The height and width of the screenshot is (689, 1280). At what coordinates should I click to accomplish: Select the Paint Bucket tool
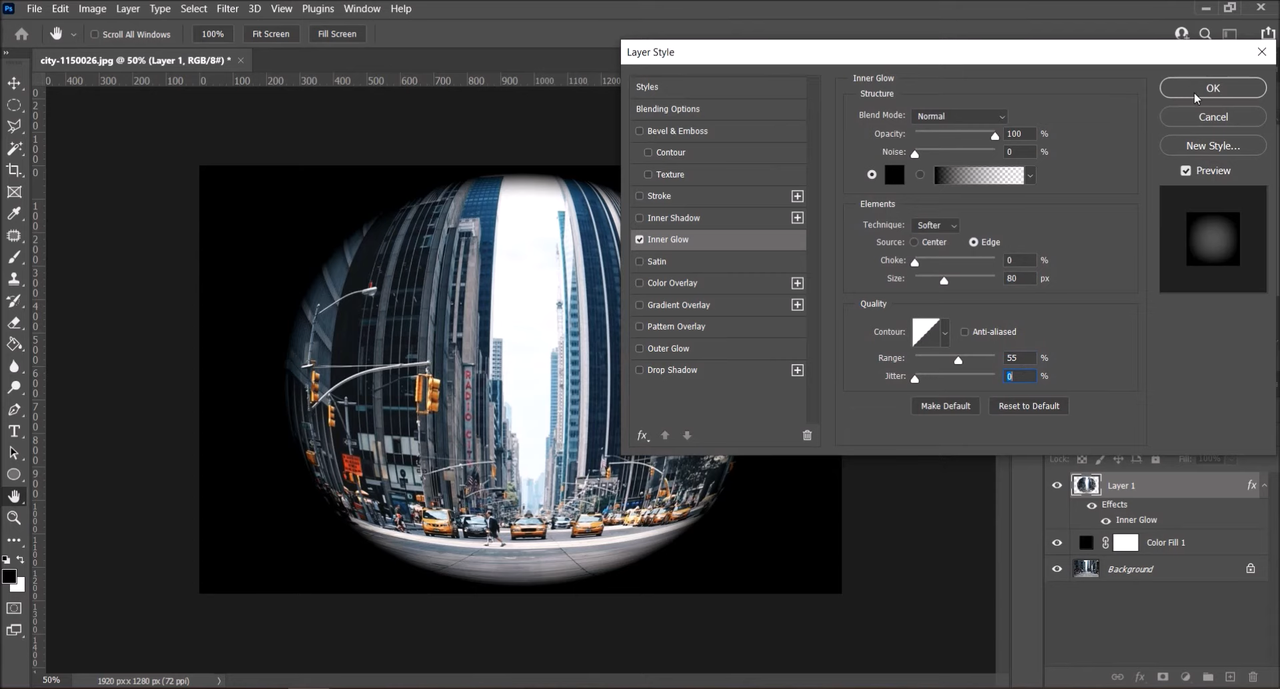(14, 344)
